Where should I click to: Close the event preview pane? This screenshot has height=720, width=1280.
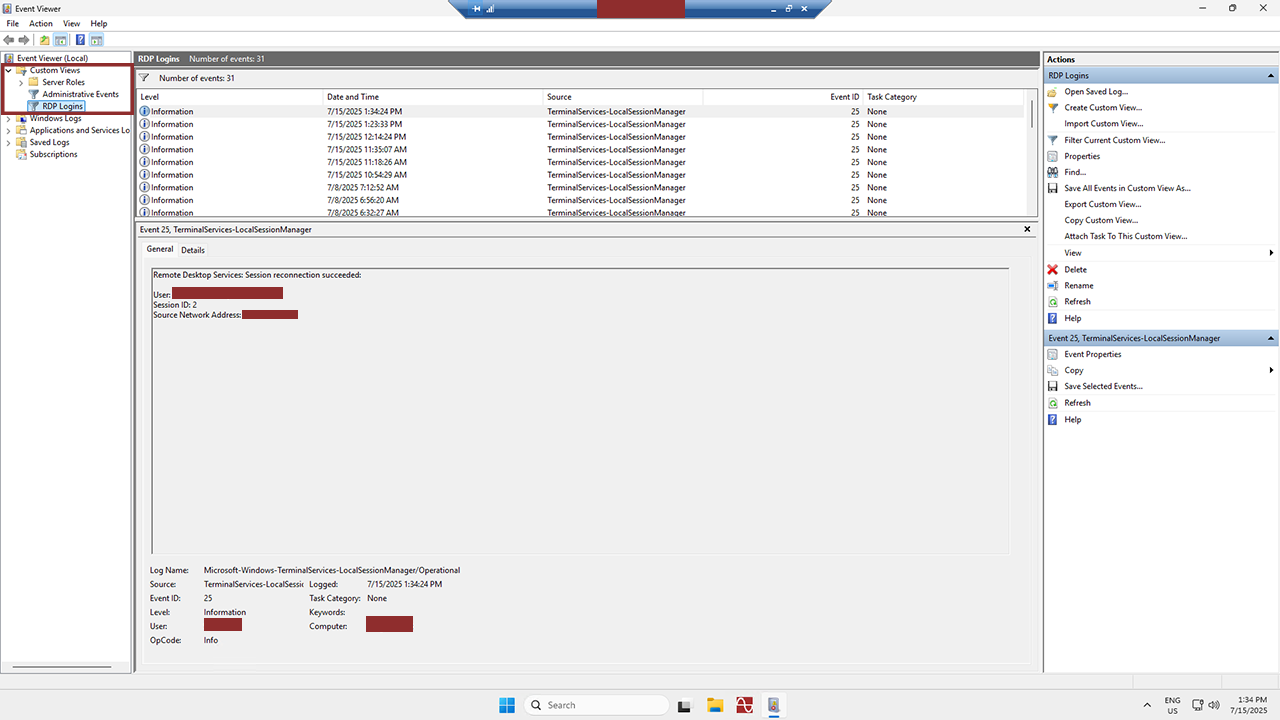pyautogui.click(x=1027, y=229)
